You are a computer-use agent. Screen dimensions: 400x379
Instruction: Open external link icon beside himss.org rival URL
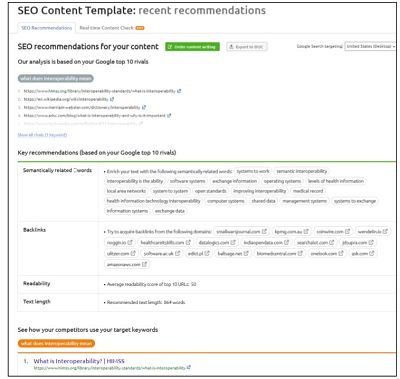tap(179, 91)
